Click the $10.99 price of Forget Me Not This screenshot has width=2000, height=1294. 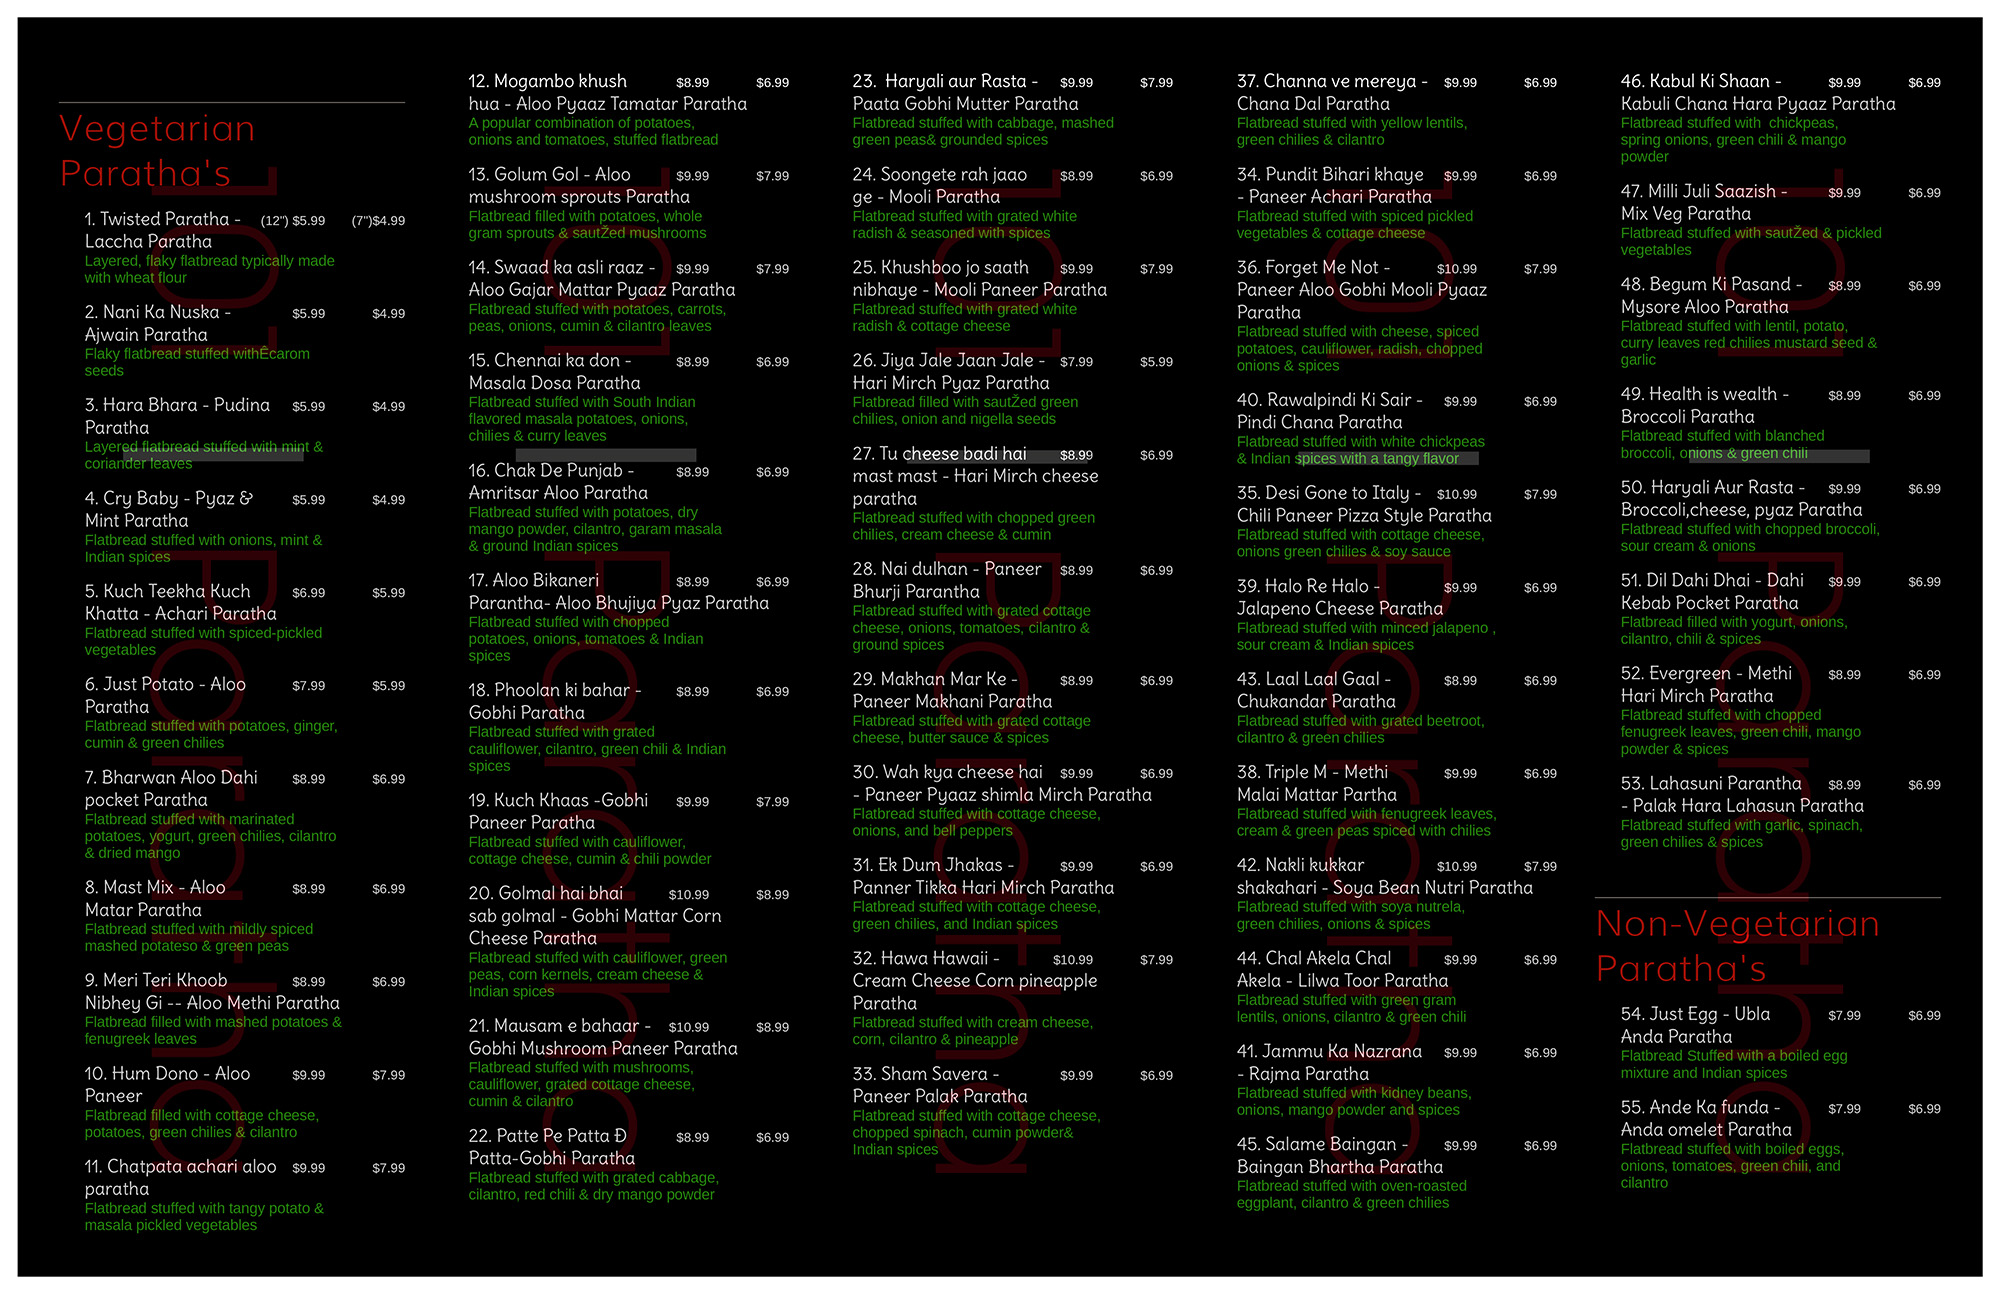[x=1456, y=269]
